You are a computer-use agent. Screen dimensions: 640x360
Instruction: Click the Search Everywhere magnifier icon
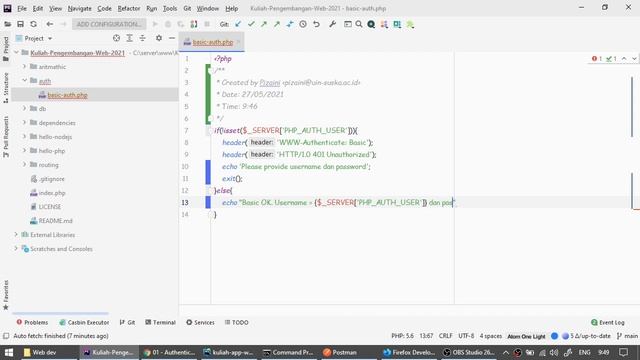coord(359,24)
